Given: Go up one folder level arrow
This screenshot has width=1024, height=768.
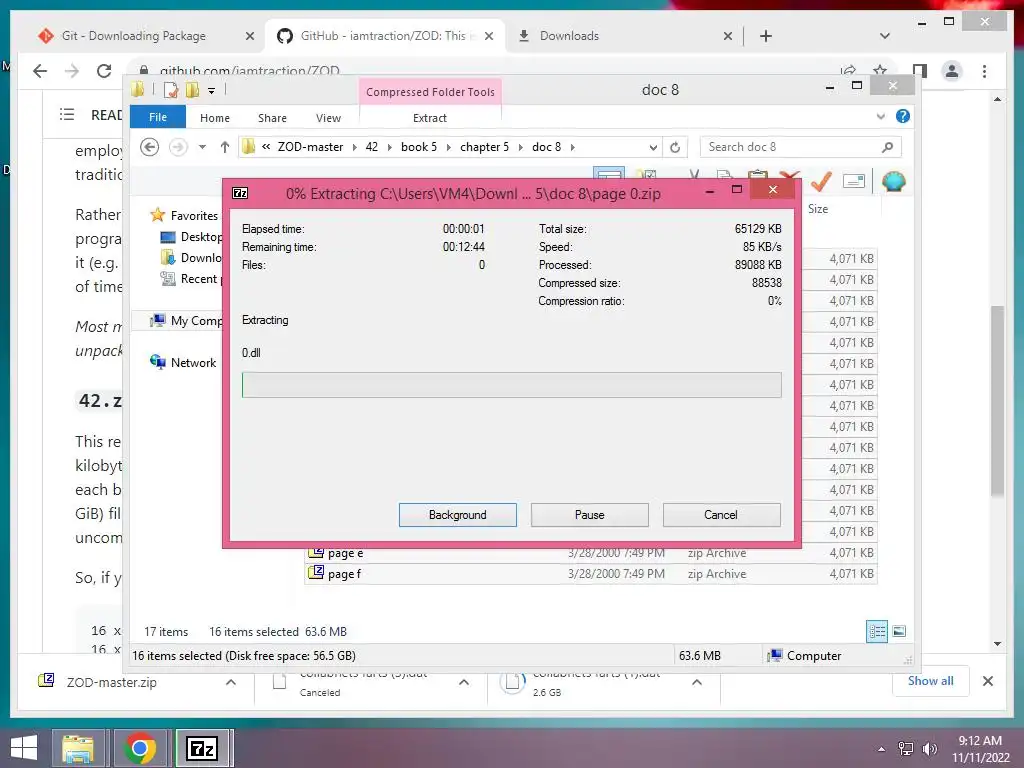Looking at the screenshot, I should (x=225, y=147).
